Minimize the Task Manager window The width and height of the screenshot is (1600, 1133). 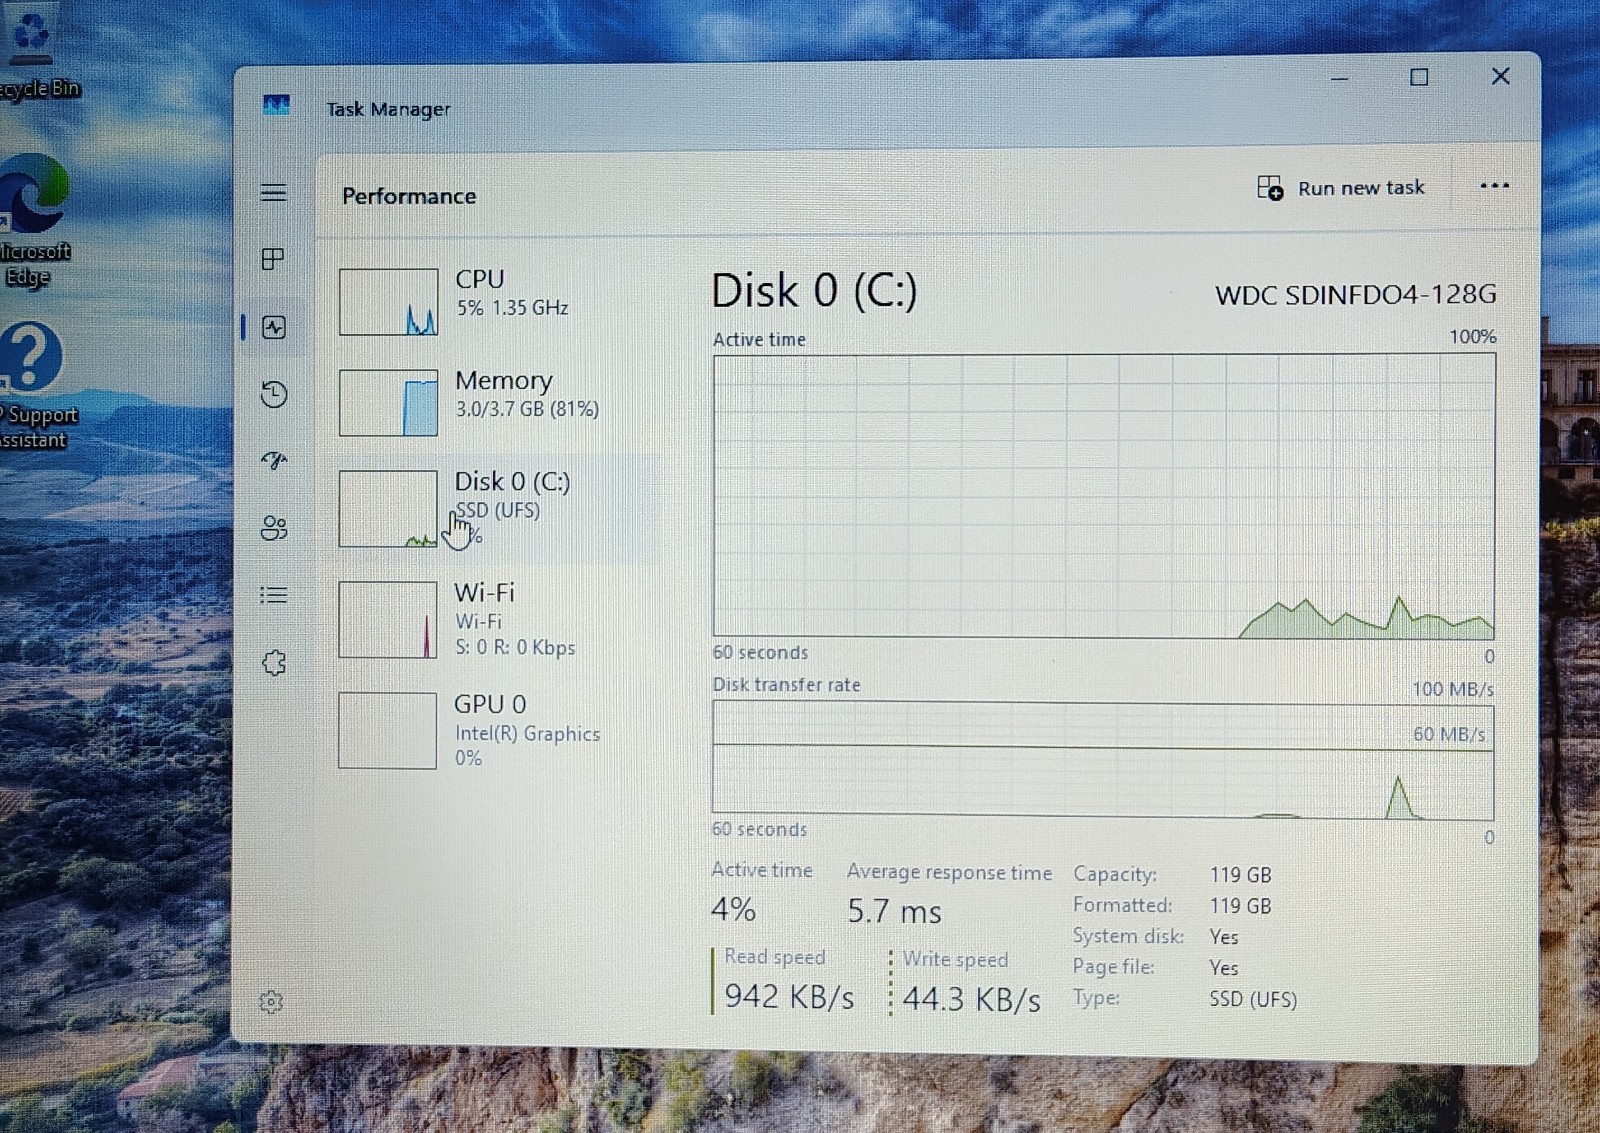(x=1340, y=78)
